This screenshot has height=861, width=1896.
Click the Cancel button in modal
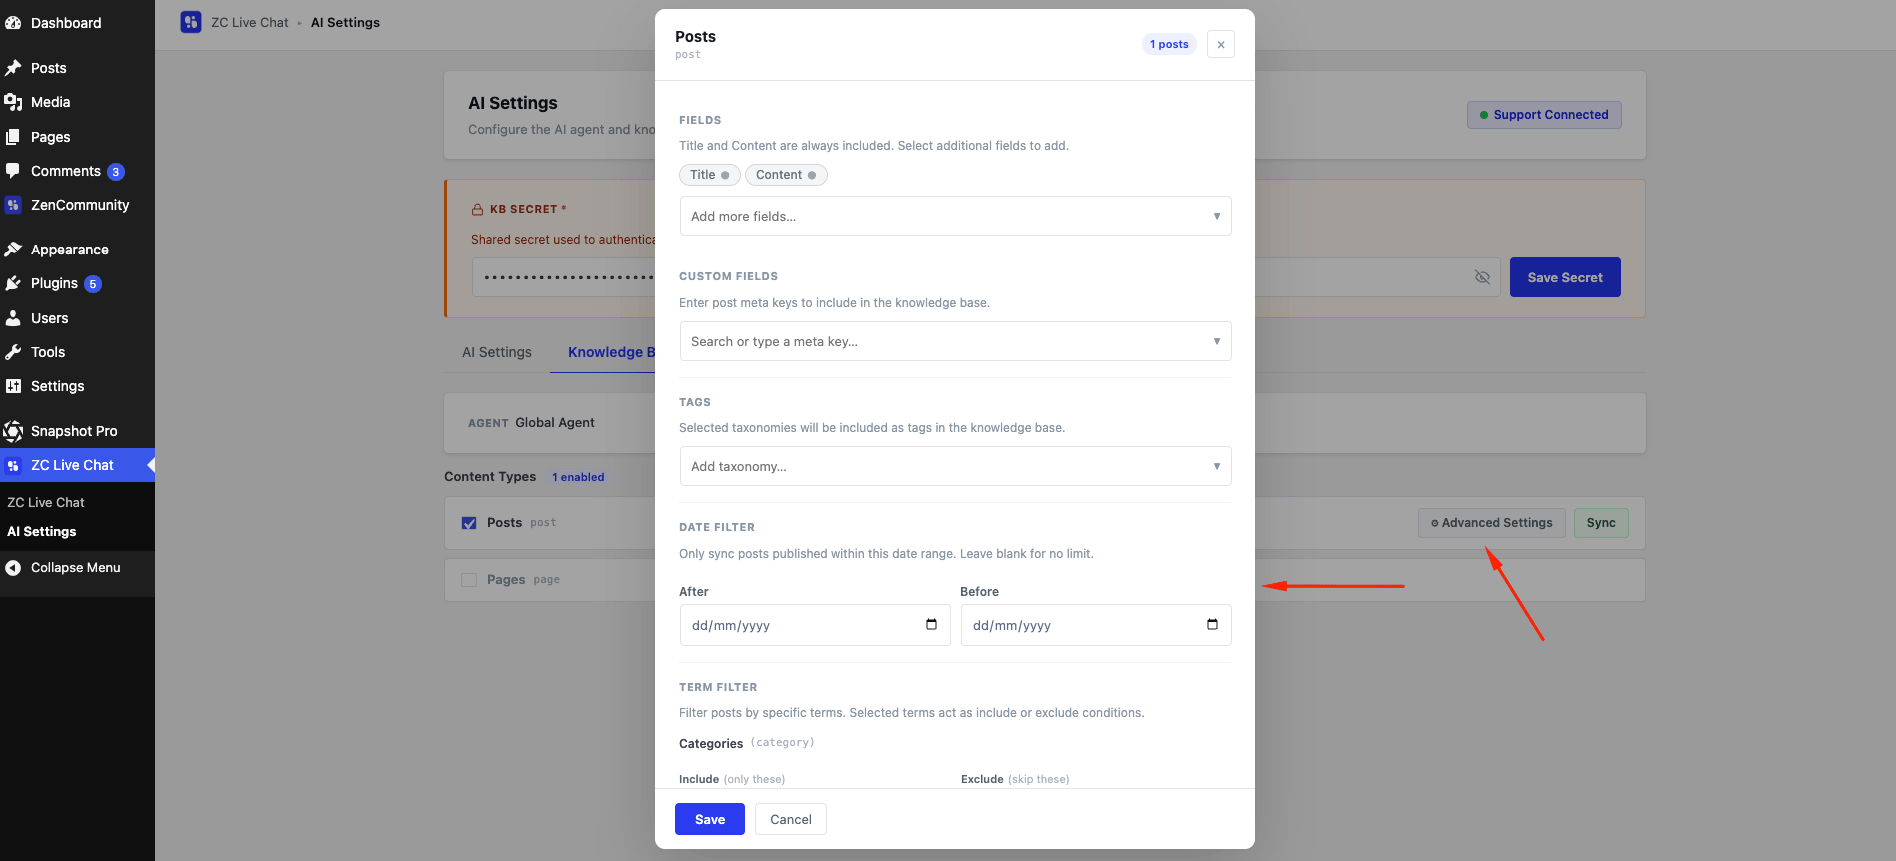791,819
